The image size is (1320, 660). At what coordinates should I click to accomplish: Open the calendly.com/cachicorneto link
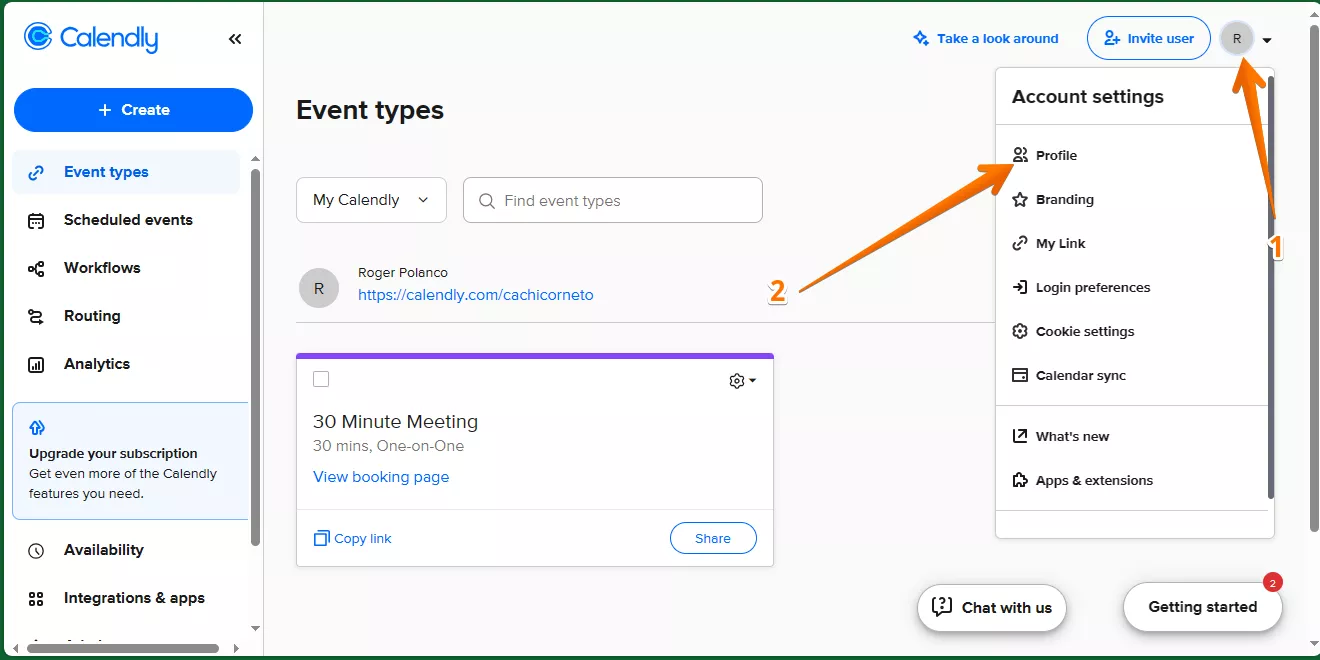tap(476, 295)
